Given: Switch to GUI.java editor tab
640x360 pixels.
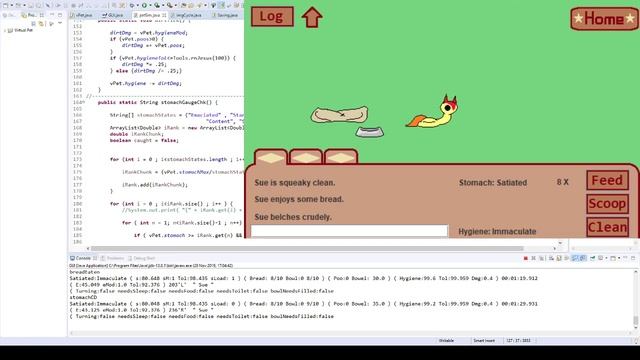Looking at the screenshot, I should 113,15.
